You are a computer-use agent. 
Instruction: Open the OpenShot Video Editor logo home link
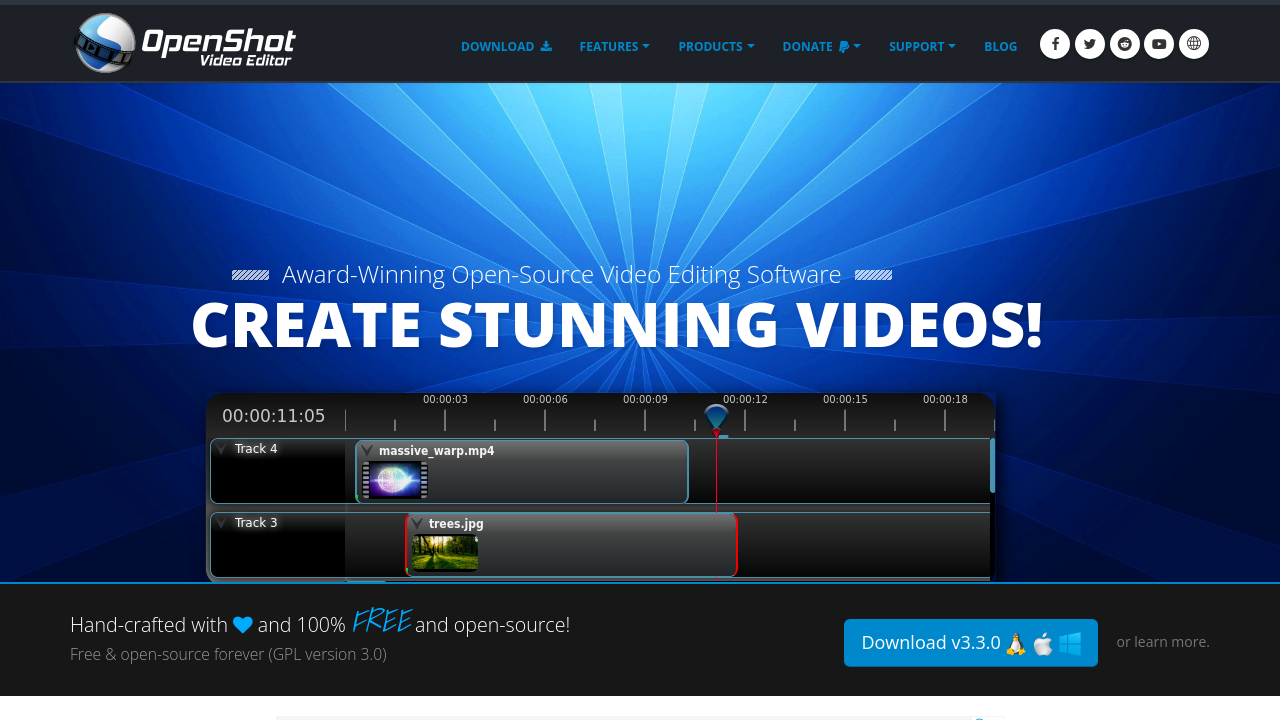(x=185, y=43)
